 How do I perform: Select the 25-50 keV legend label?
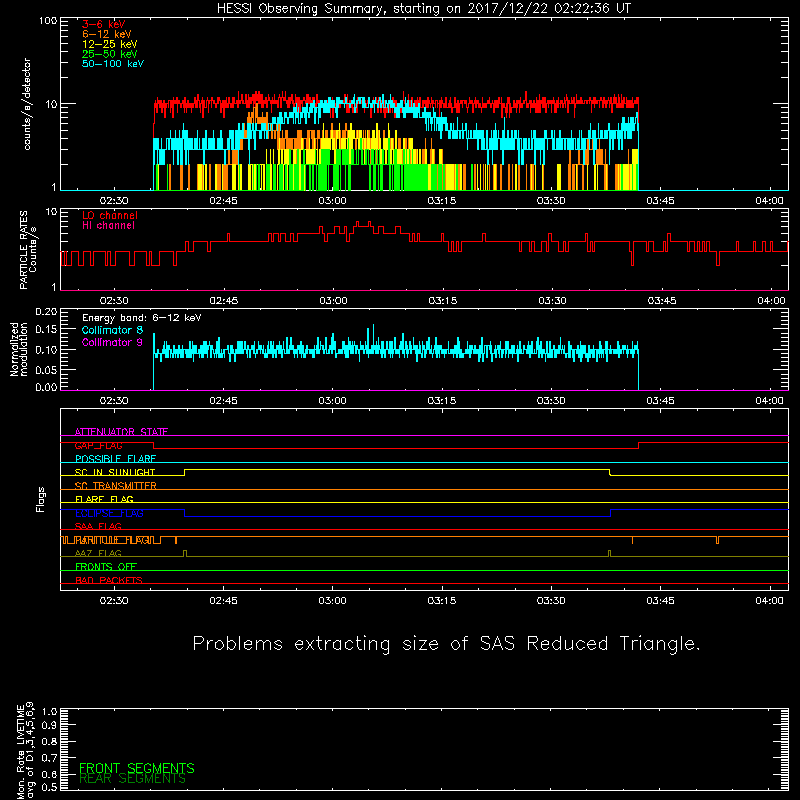(x=110, y=54)
